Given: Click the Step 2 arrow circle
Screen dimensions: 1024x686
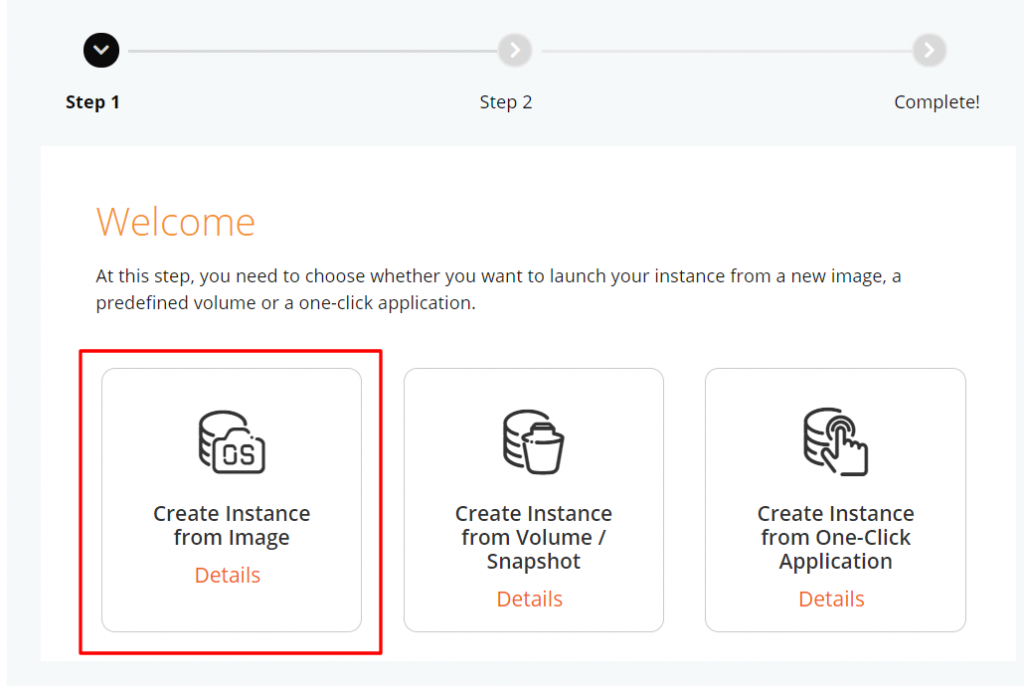Looking at the screenshot, I should click(515, 50).
